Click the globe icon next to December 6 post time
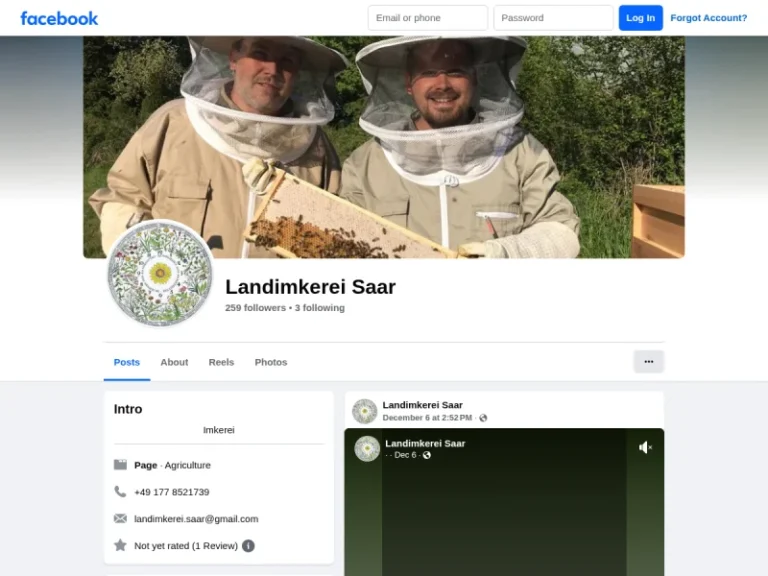The width and height of the screenshot is (768, 576). (483, 418)
